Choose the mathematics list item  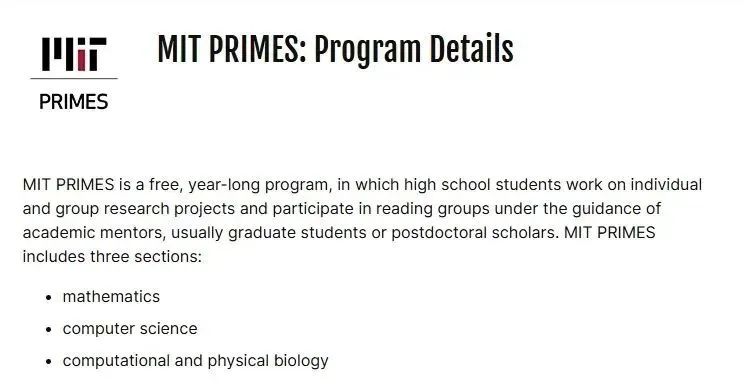pyautogui.click(x=111, y=297)
